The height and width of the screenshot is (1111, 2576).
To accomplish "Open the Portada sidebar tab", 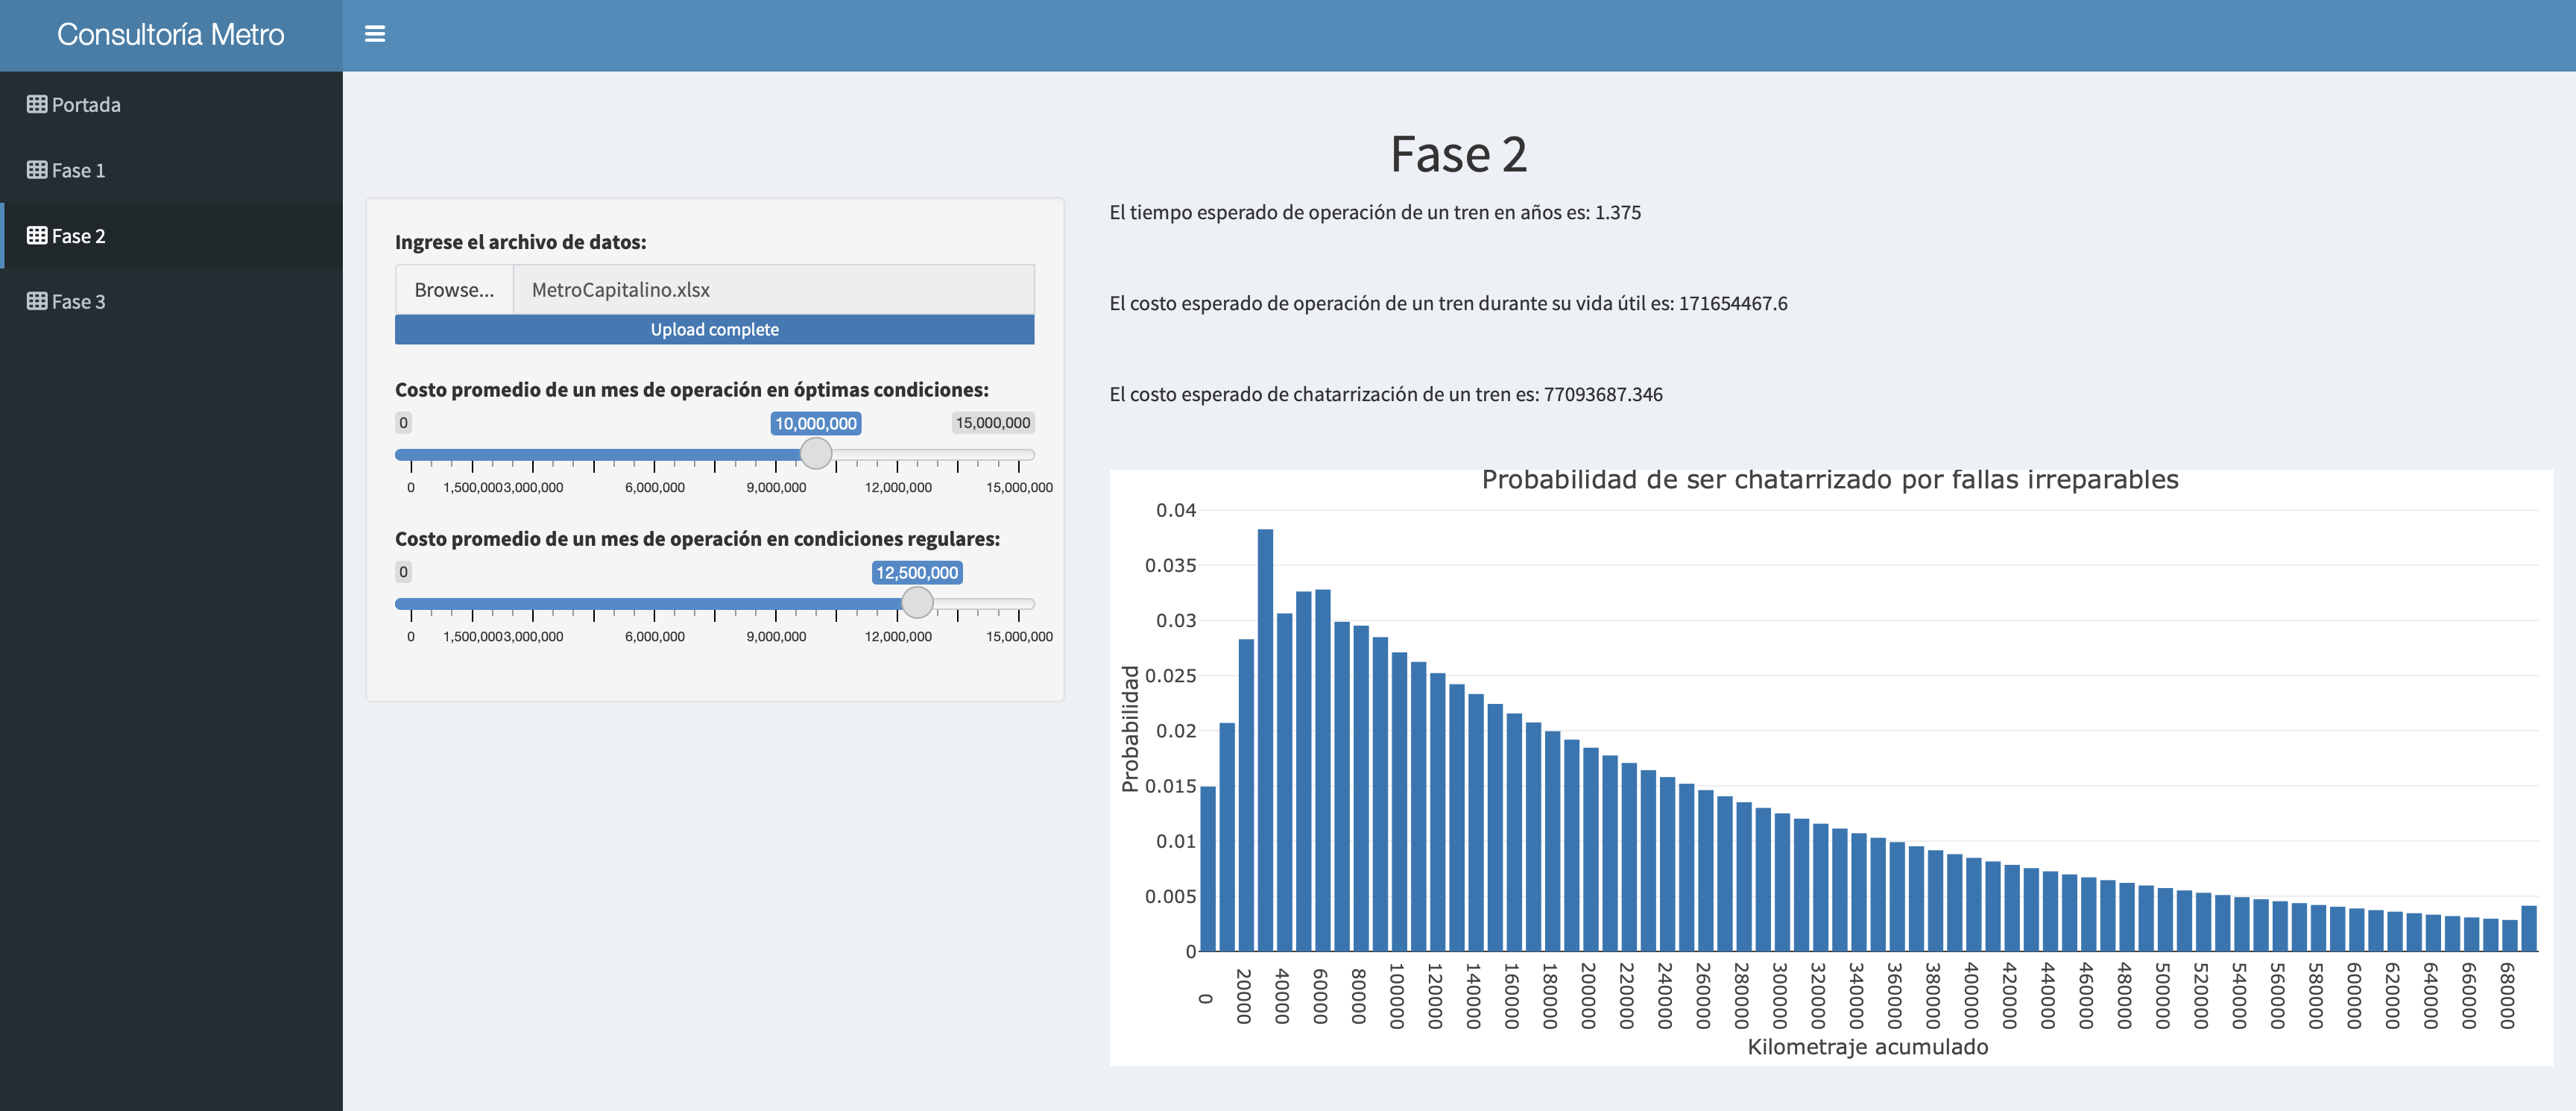I will [x=86, y=104].
